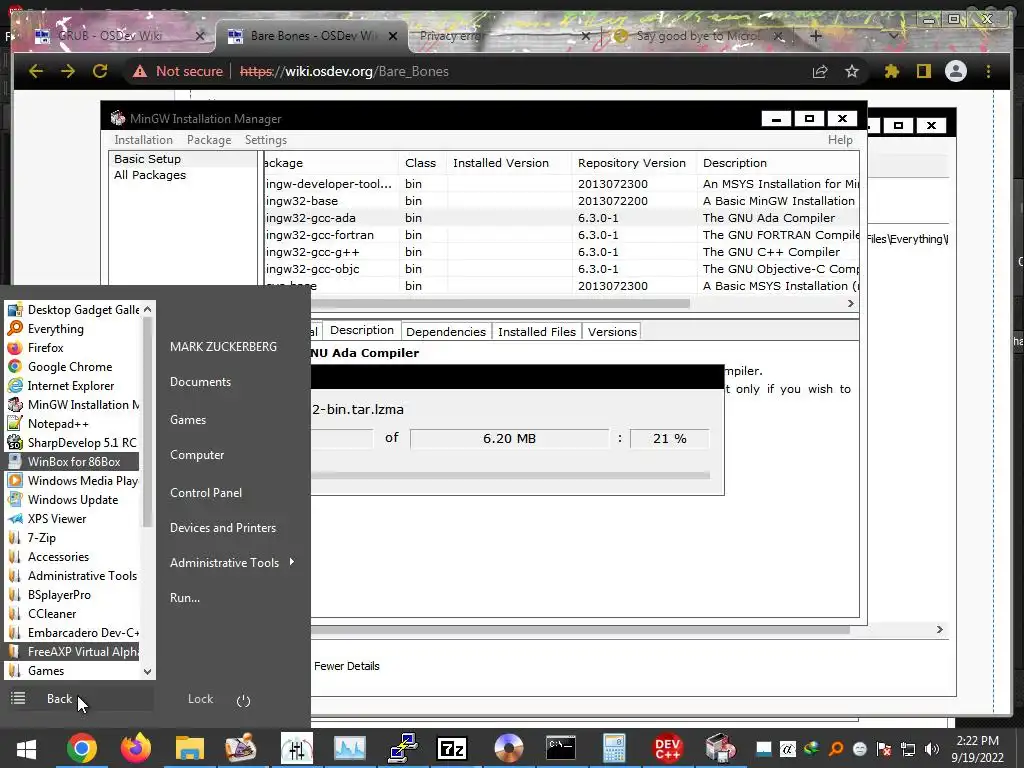Open MARK ZUCKERBERG user folder
This screenshot has width=1024, height=768.
(x=223, y=347)
